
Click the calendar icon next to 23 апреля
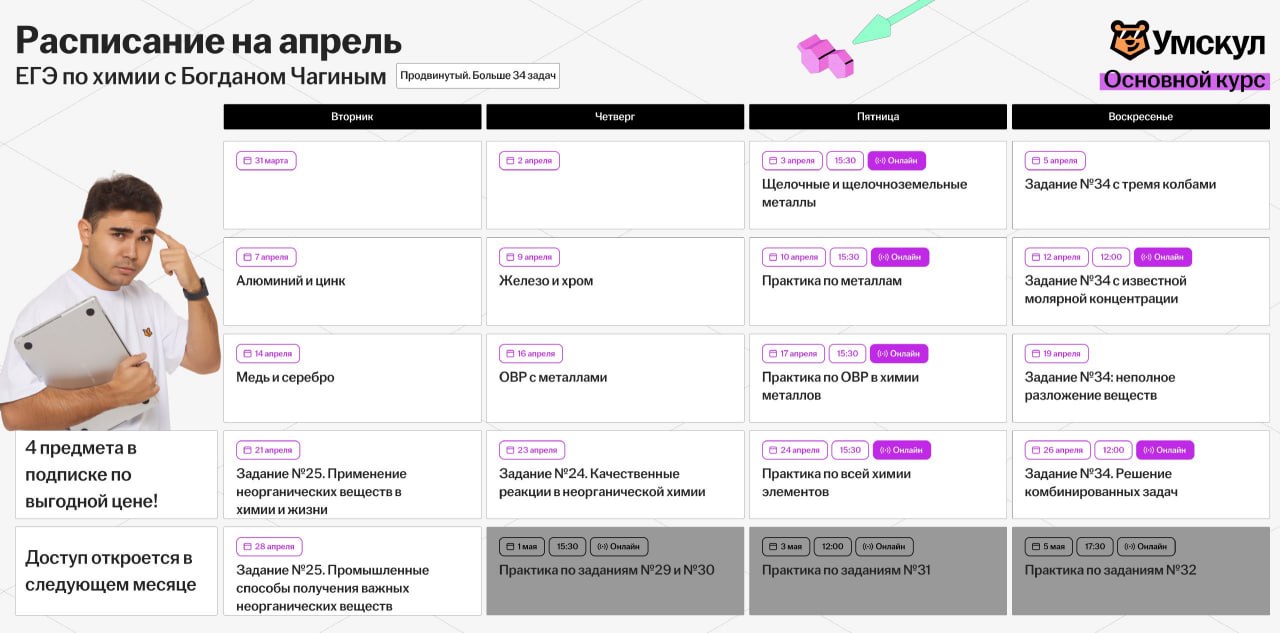click(510, 450)
